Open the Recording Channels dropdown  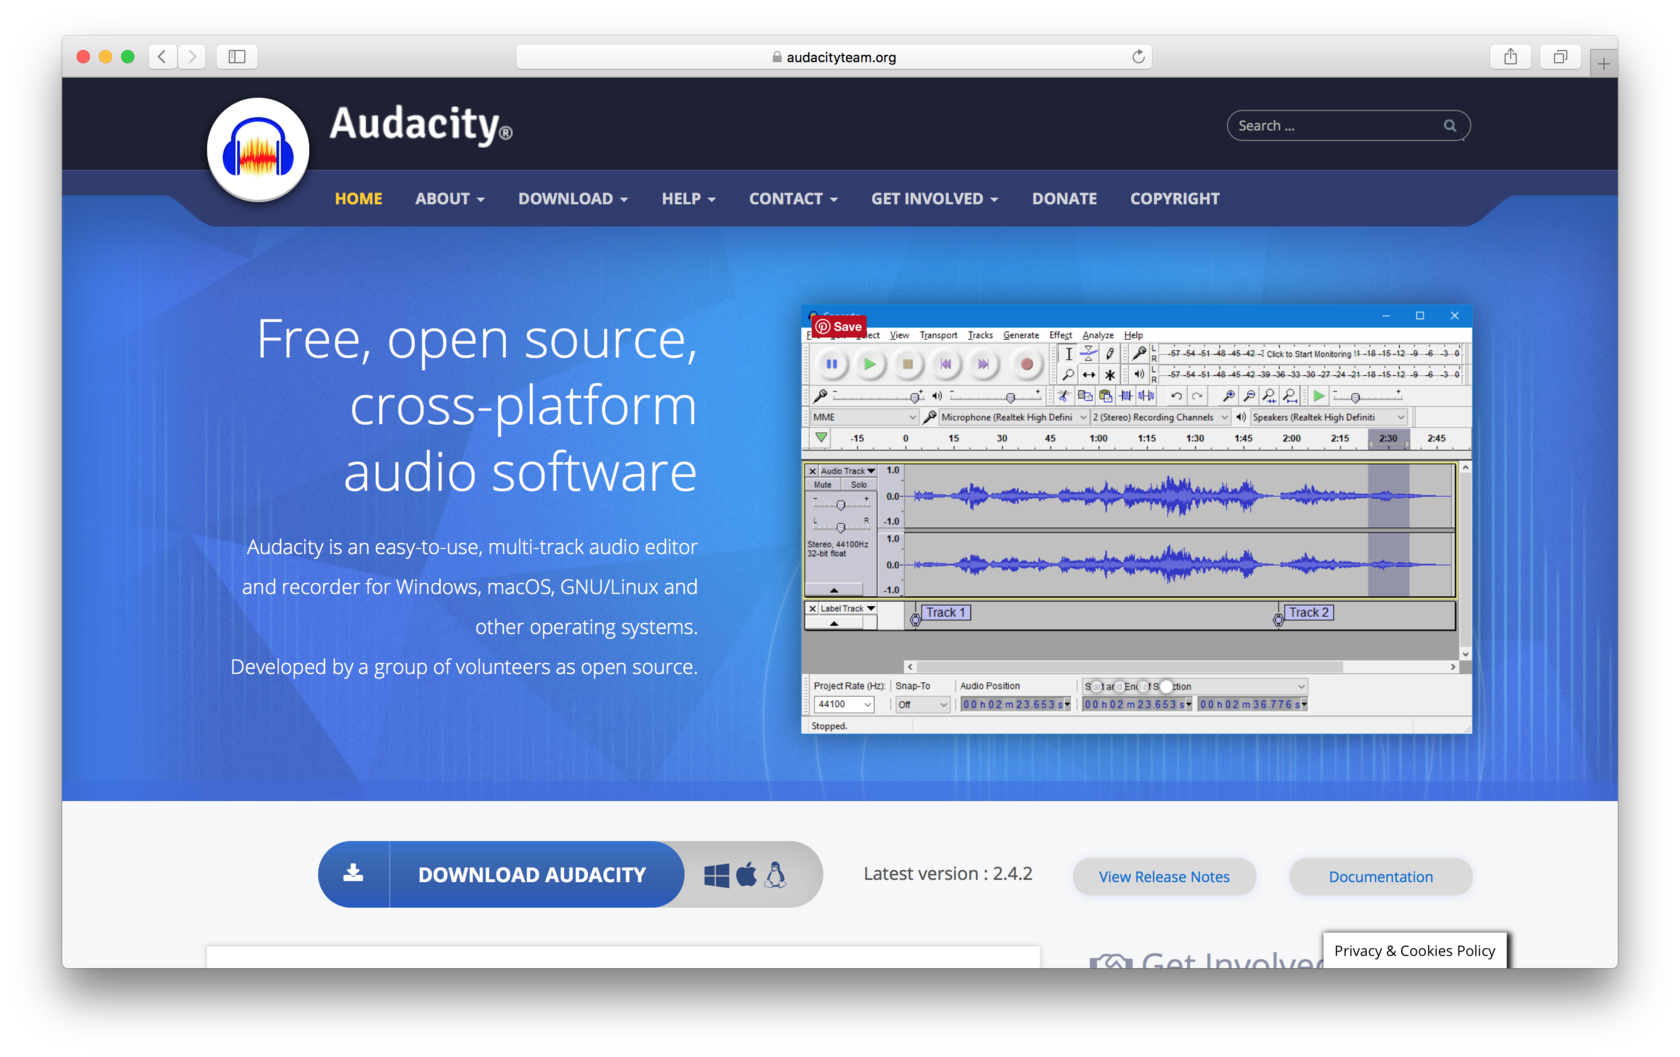pos(1160,417)
